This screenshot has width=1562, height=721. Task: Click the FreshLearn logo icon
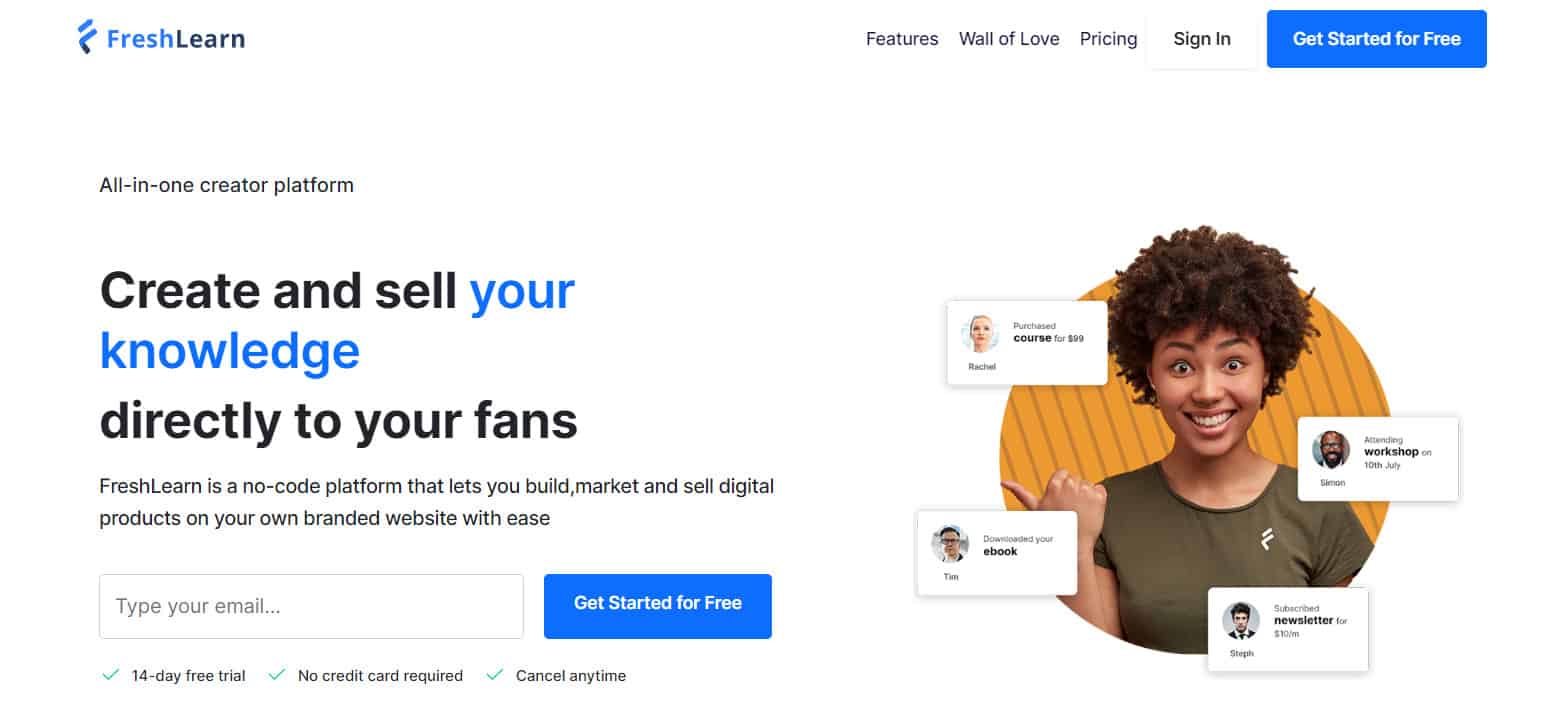pyautogui.click(x=87, y=37)
